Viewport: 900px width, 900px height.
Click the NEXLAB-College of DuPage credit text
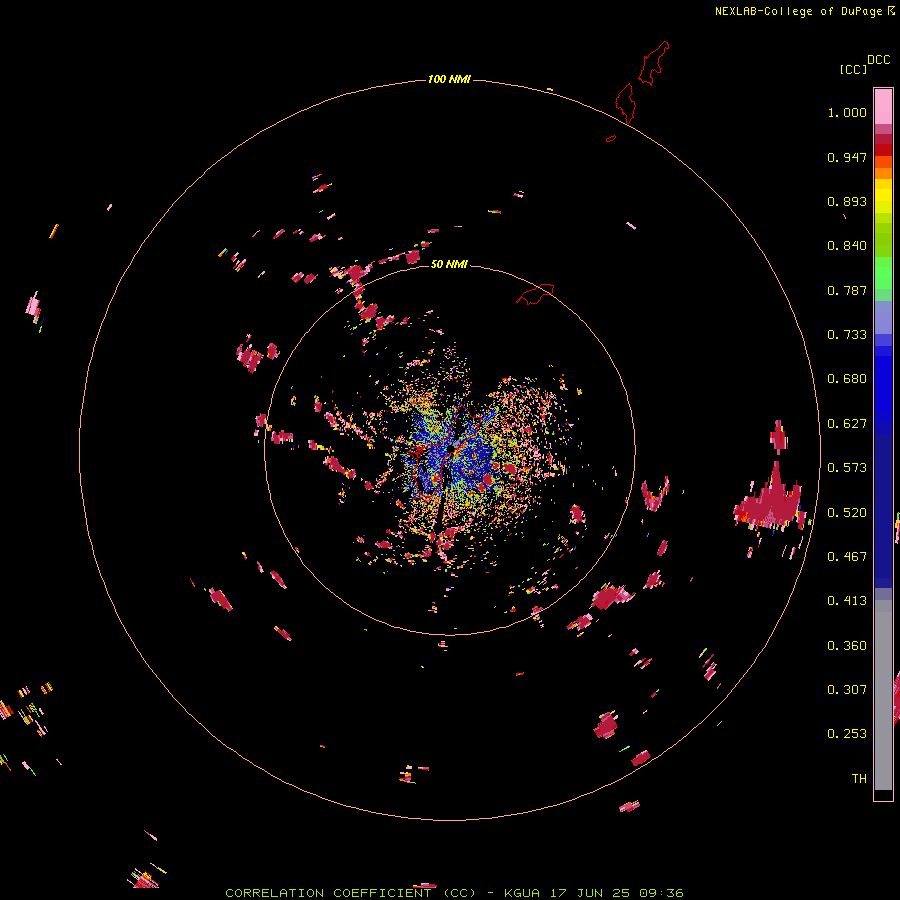(798, 11)
